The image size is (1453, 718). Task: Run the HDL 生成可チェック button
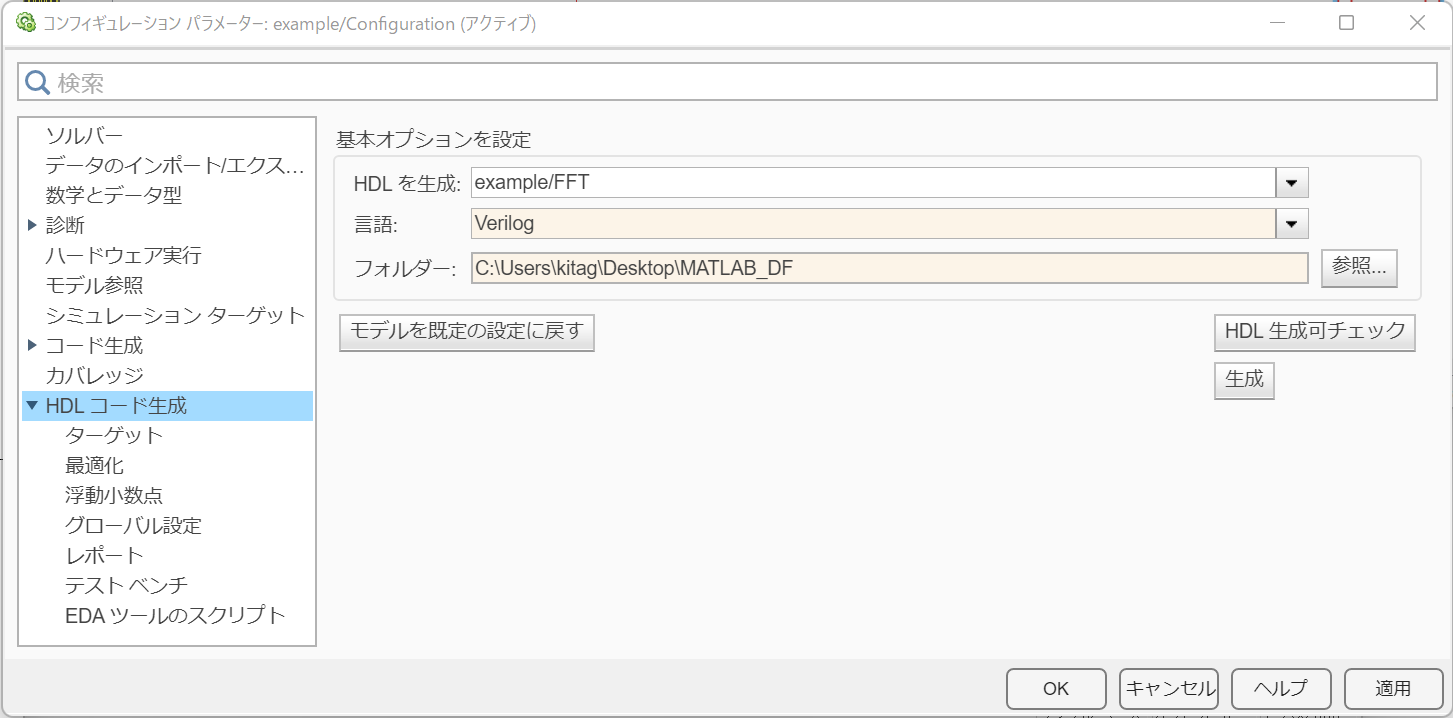point(1314,332)
